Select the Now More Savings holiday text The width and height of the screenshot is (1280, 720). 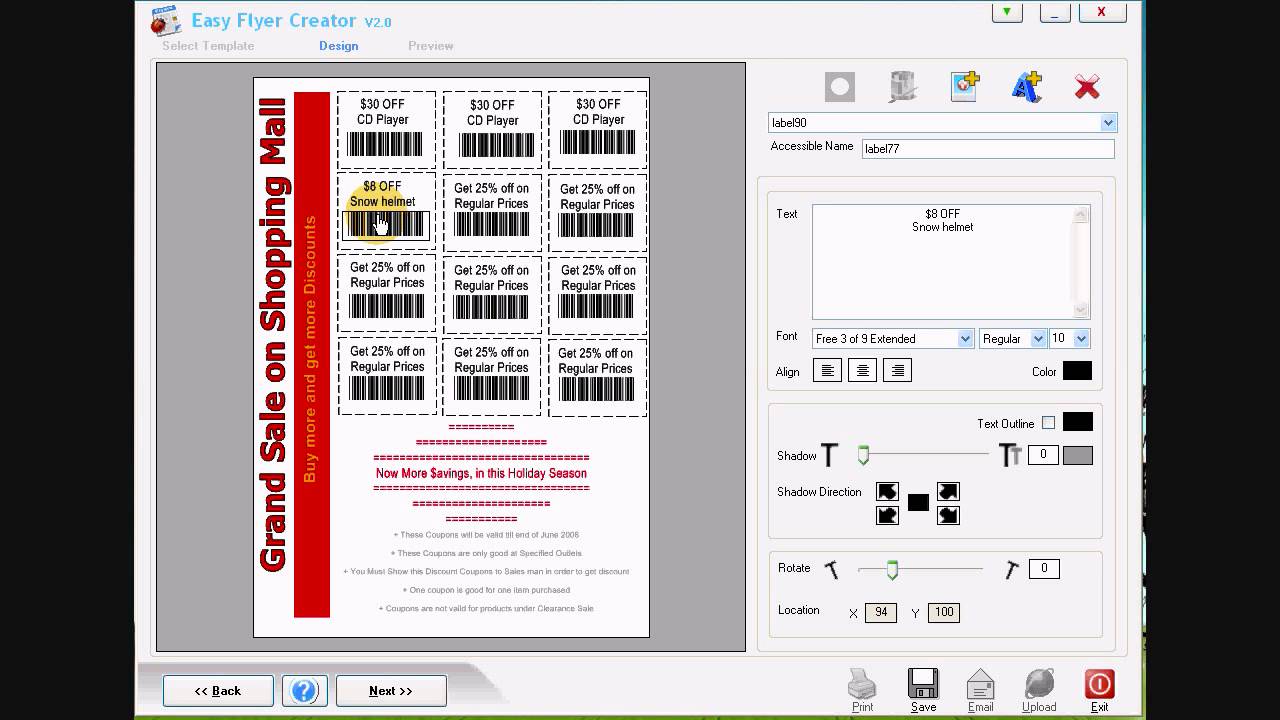[x=481, y=473]
